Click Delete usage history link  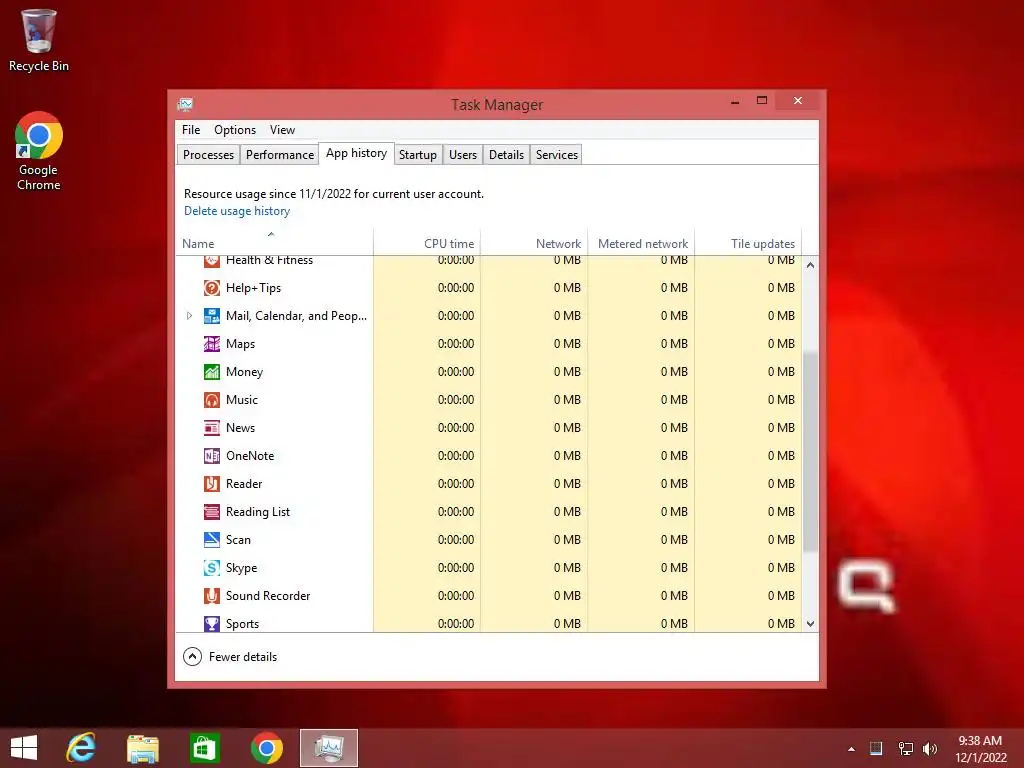click(236, 211)
